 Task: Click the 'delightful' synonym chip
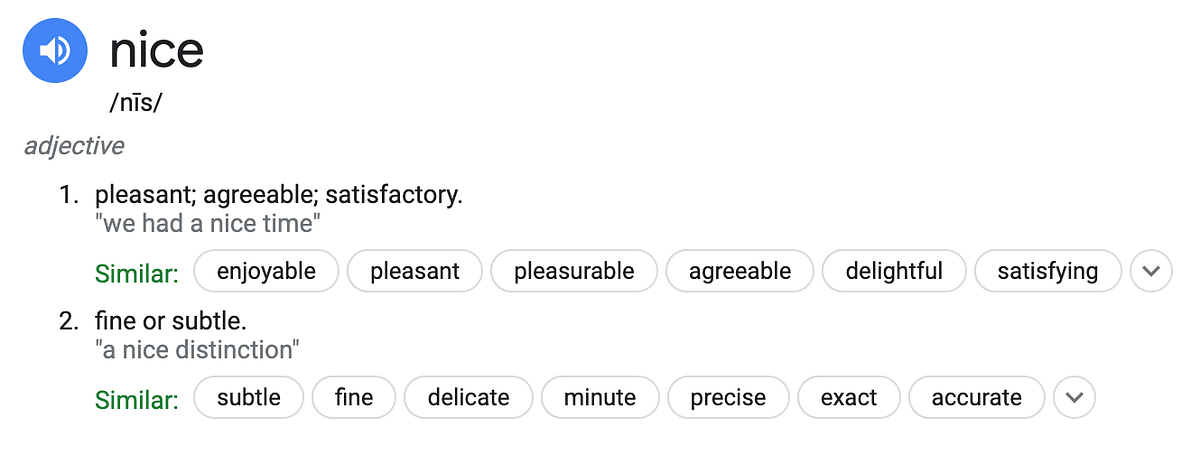(894, 271)
